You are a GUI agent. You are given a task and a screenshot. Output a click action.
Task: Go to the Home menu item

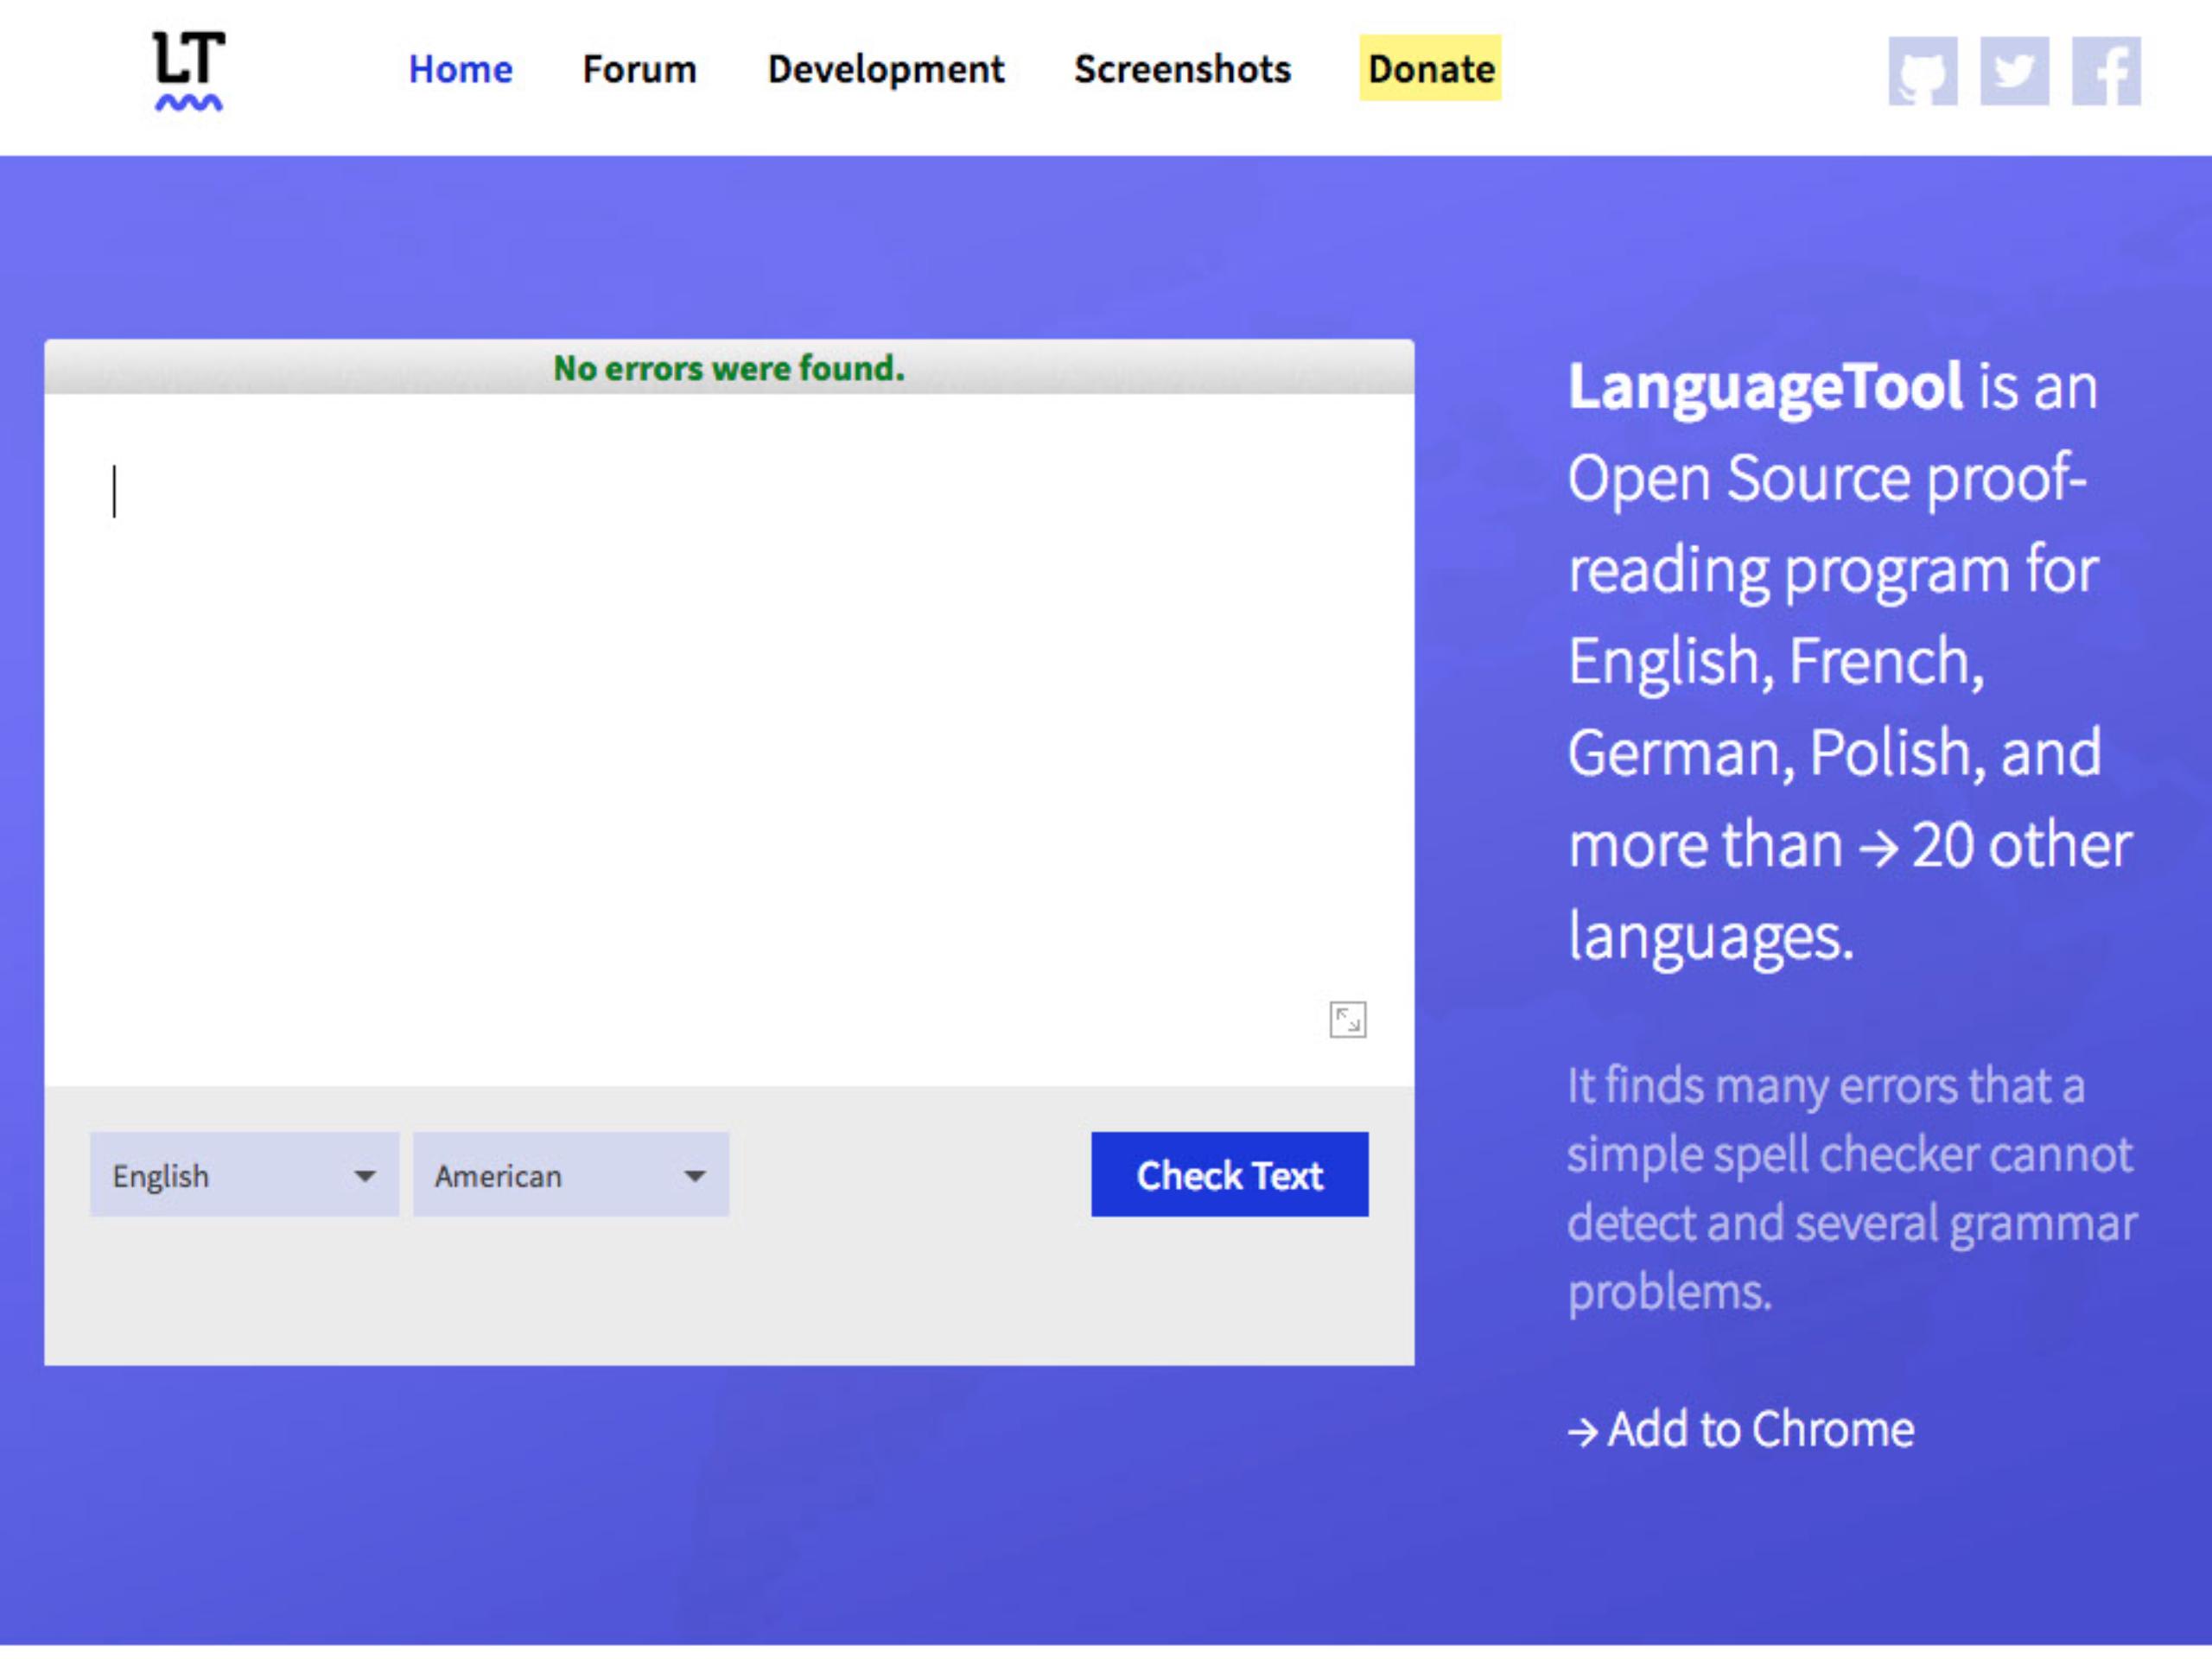[460, 69]
